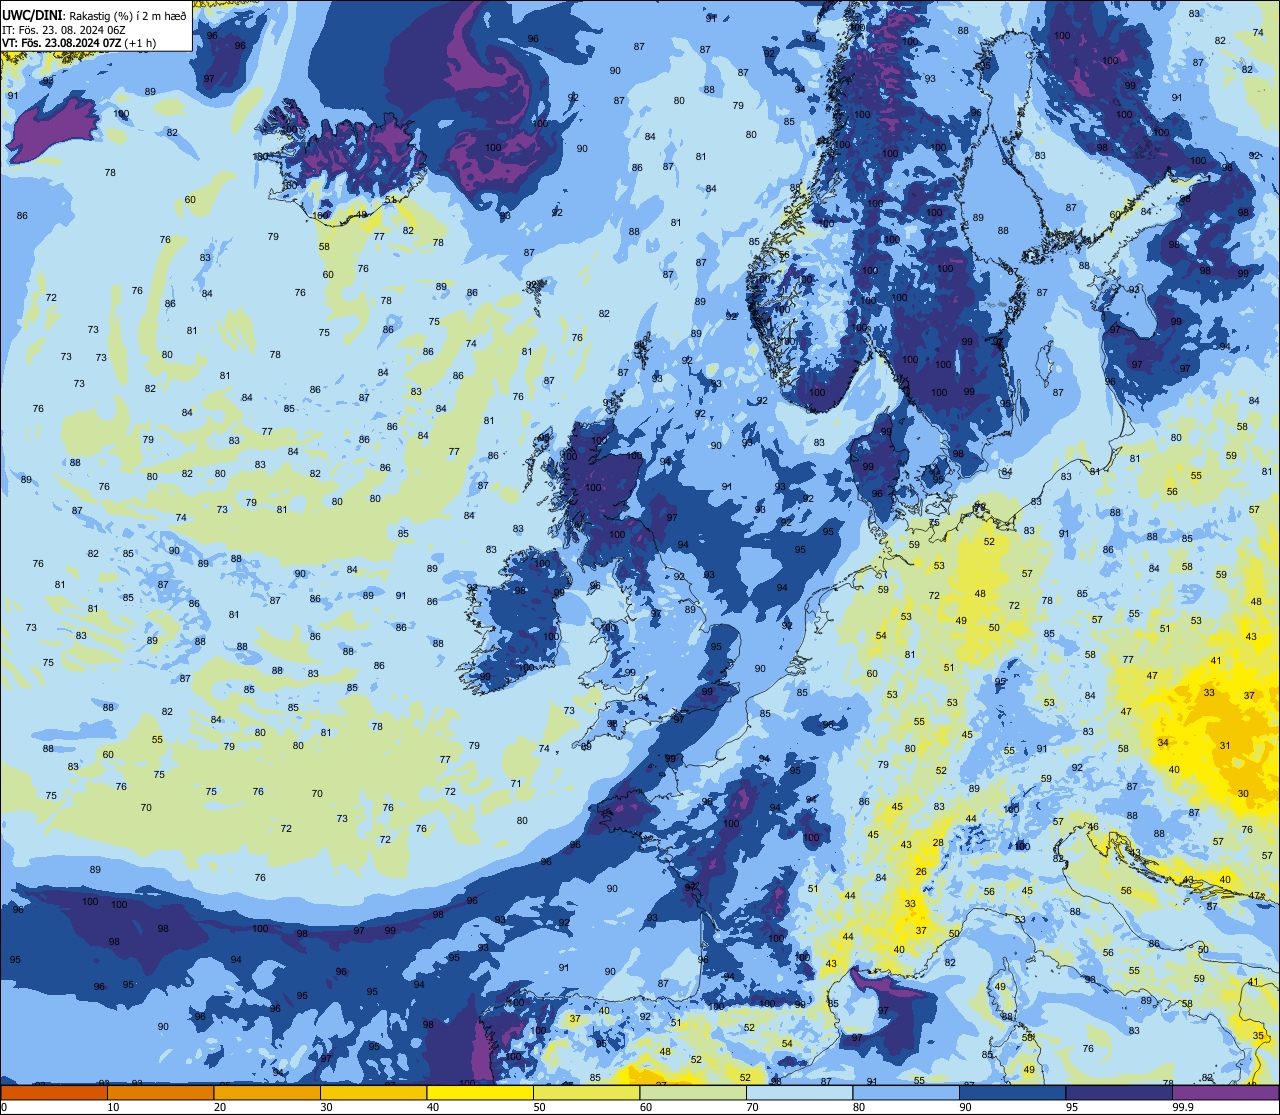Click the map value 31 in the orange-yellow patch
The height and width of the screenshot is (1115, 1280).
(1225, 745)
